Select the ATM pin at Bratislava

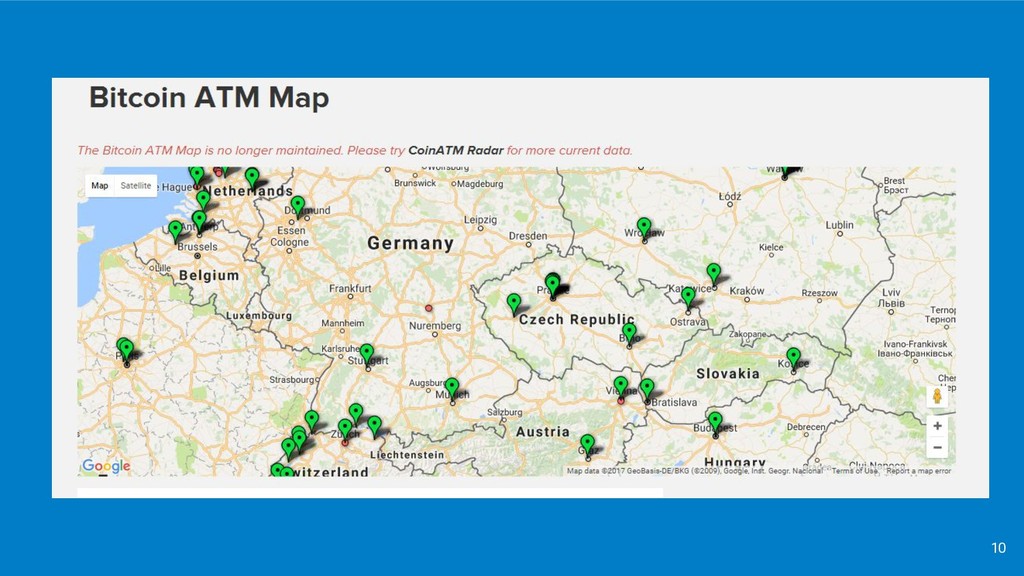[x=647, y=389]
